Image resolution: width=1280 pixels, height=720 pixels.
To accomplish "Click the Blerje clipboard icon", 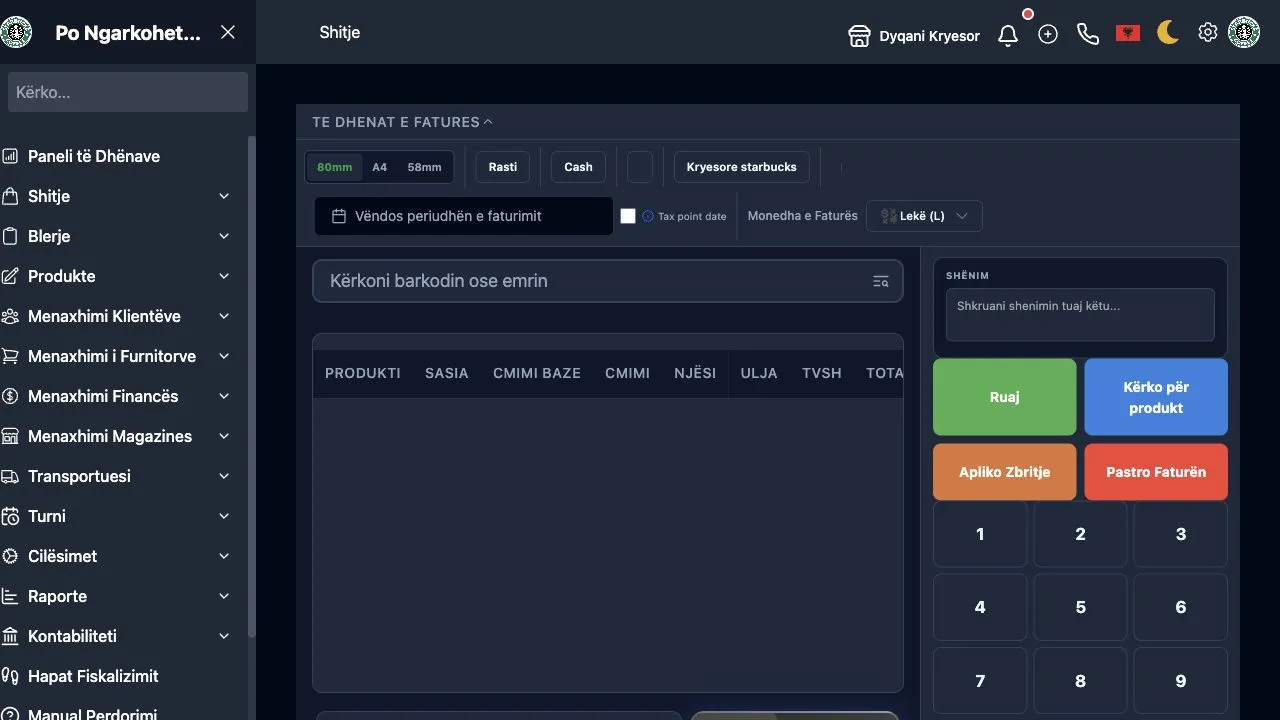I will pos(11,236).
